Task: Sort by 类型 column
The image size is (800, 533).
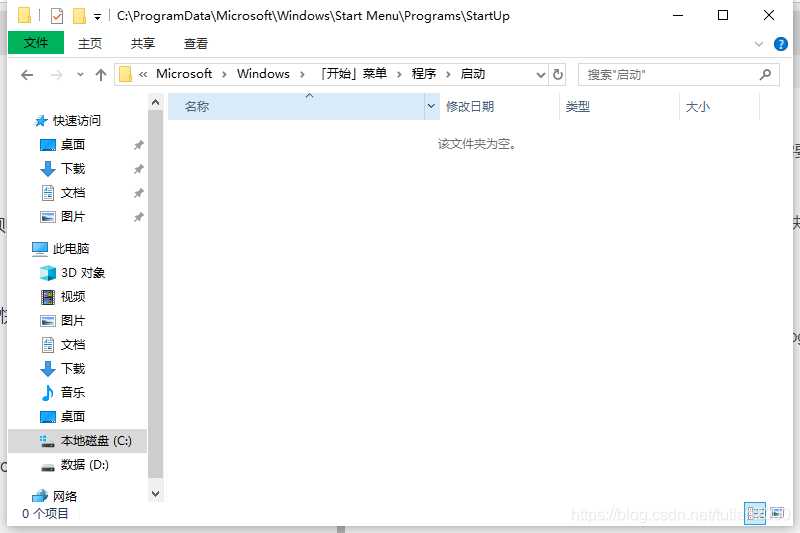Action: tap(619, 107)
